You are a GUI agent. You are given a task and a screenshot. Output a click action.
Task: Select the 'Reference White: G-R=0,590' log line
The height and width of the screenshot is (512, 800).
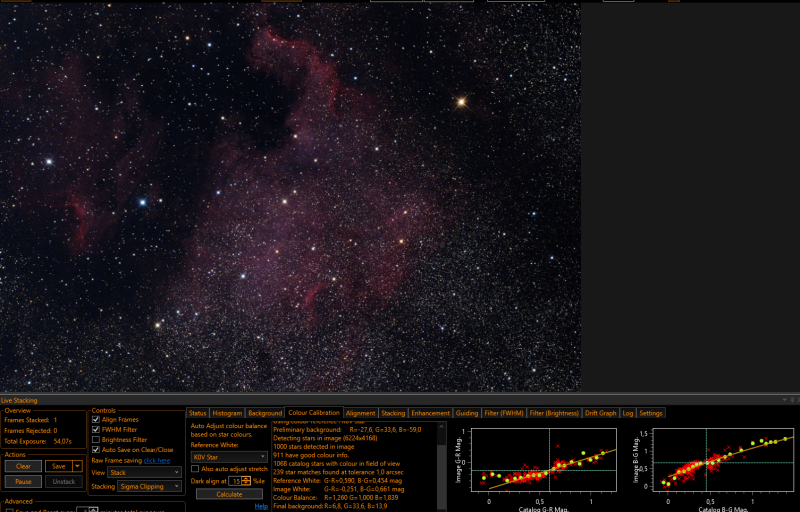tap(337, 481)
